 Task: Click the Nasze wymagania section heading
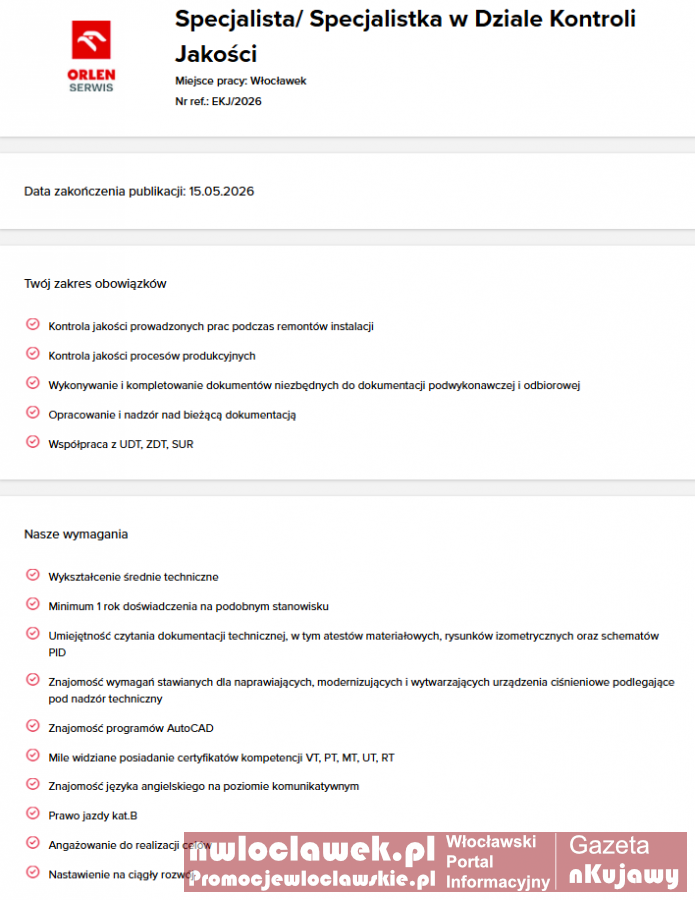pos(76,534)
